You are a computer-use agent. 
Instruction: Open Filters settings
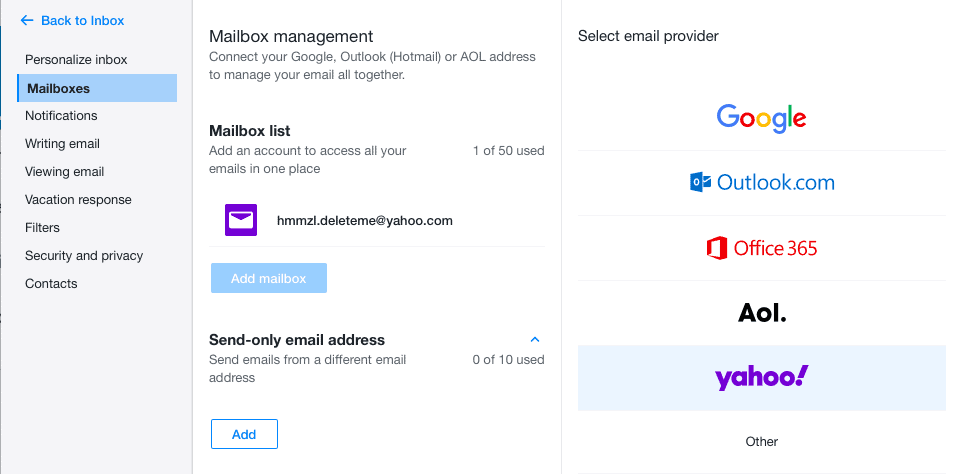point(42,227)
